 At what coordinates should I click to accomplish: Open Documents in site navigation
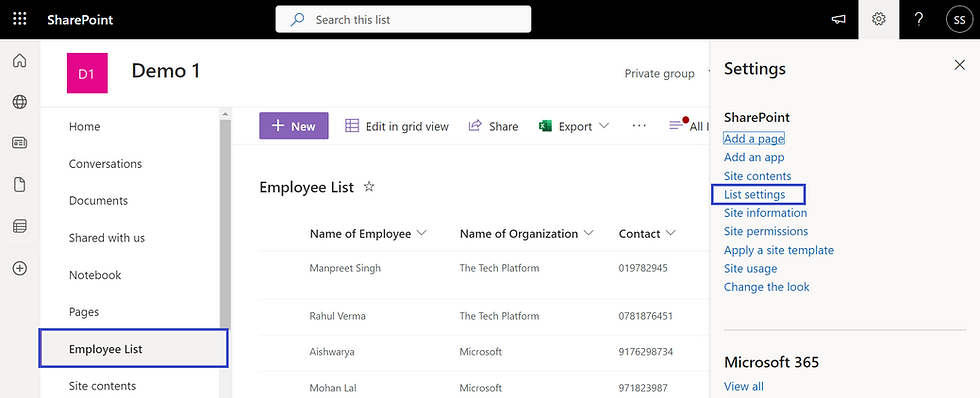coord(98,201)
